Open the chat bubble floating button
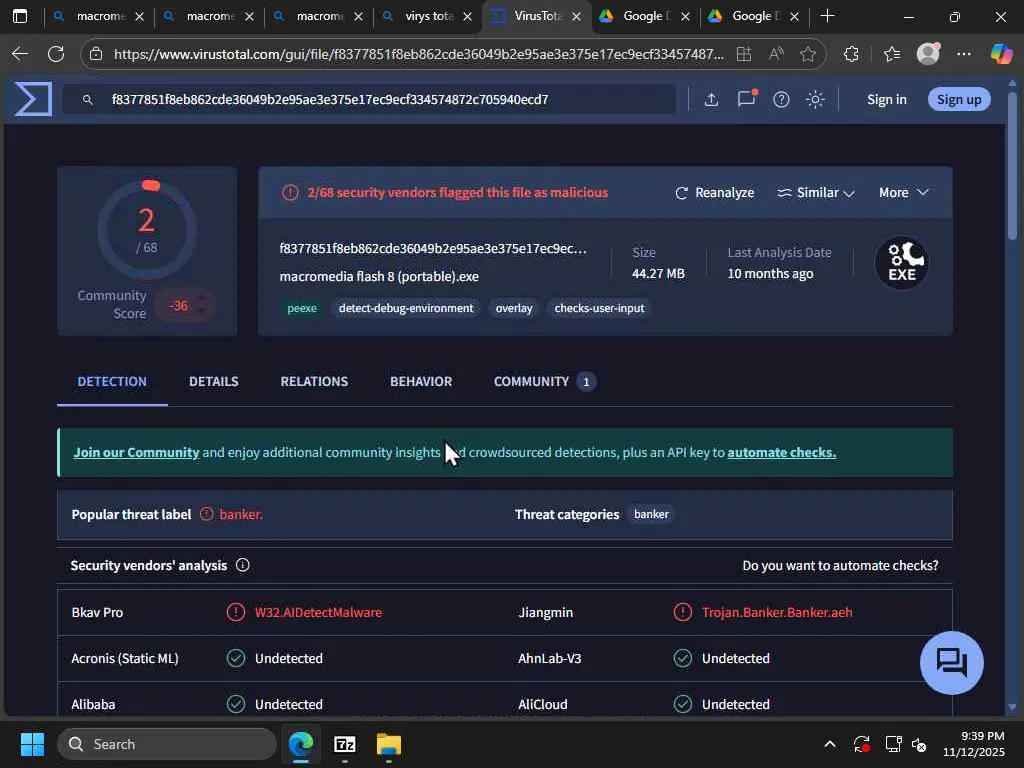1024x768 pixels. (x=952, y=662)
